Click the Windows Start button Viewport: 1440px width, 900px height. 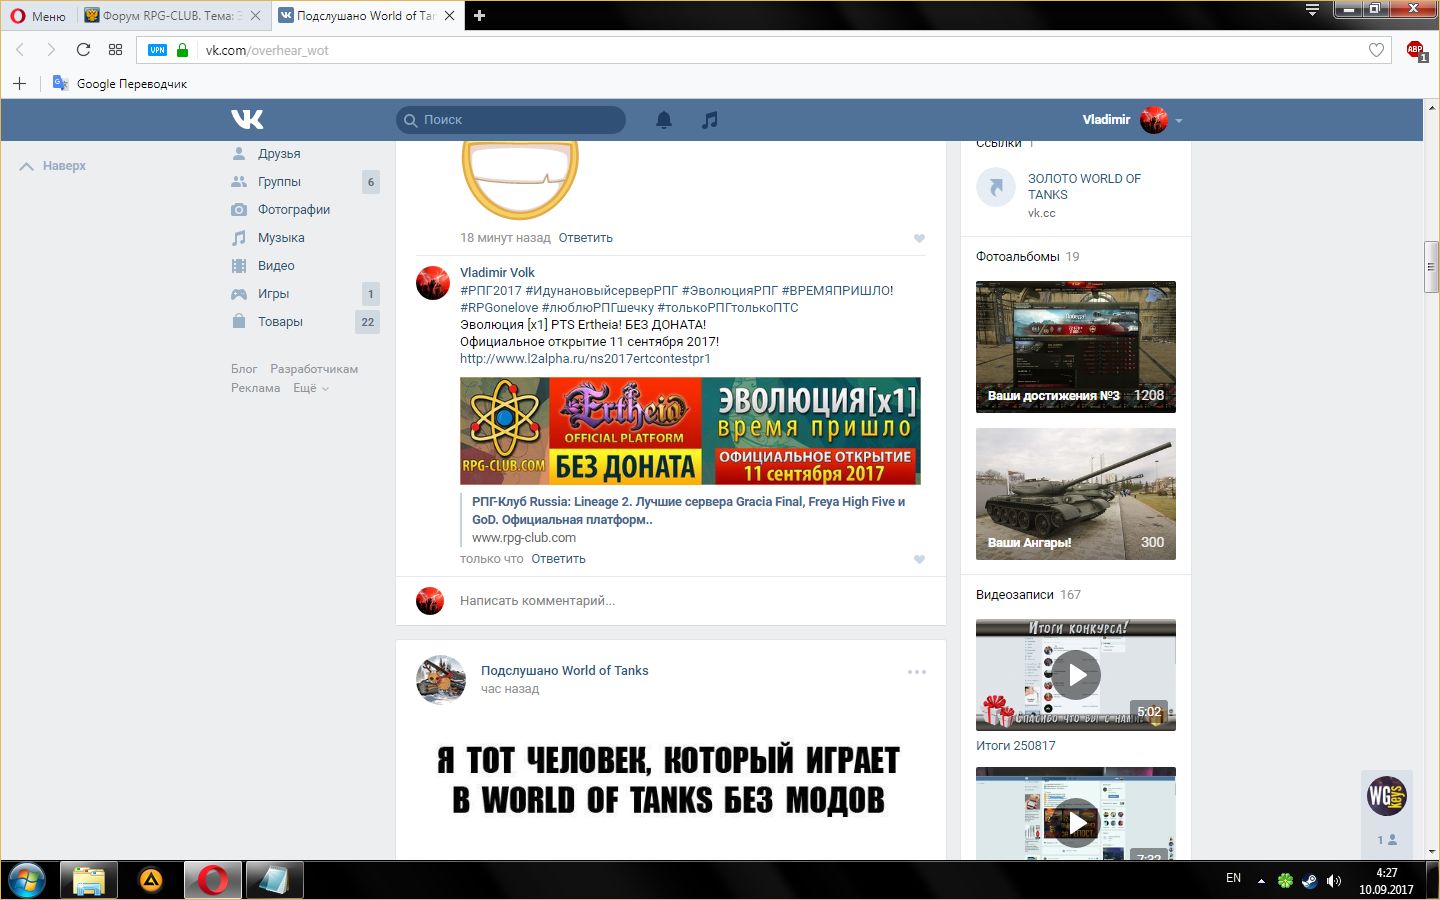[27, 881]
